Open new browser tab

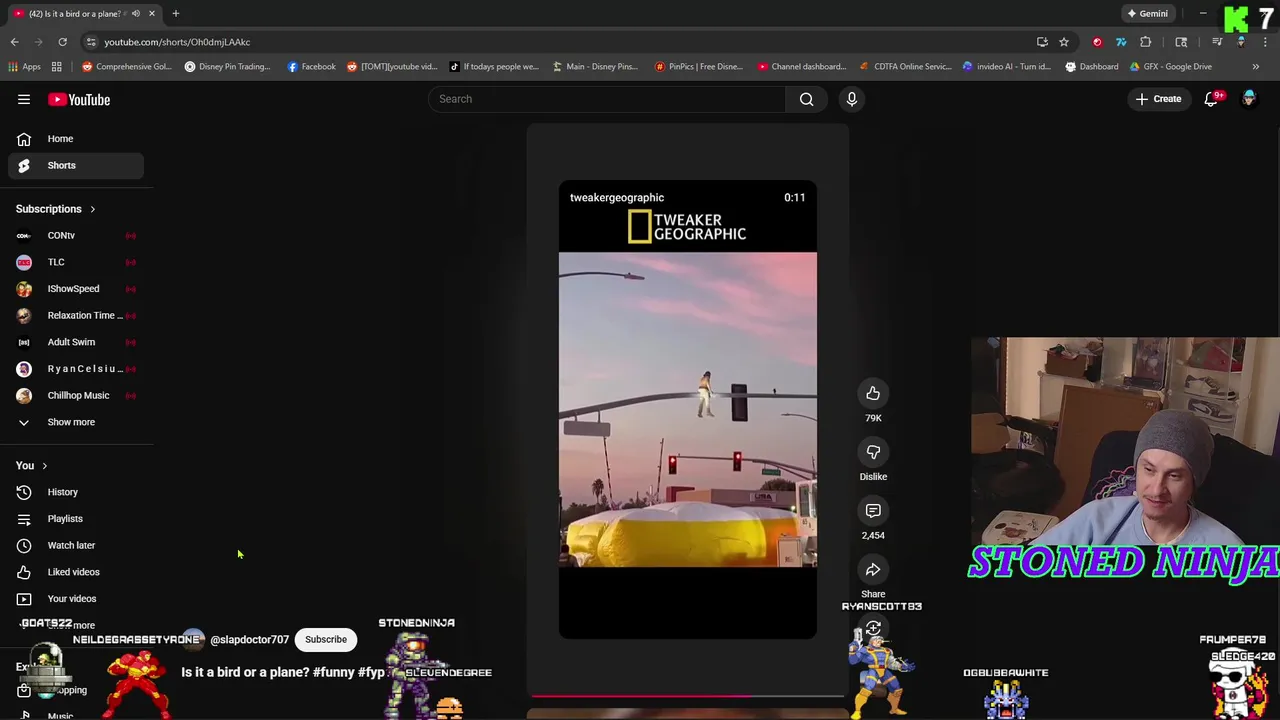click(175, 14)
